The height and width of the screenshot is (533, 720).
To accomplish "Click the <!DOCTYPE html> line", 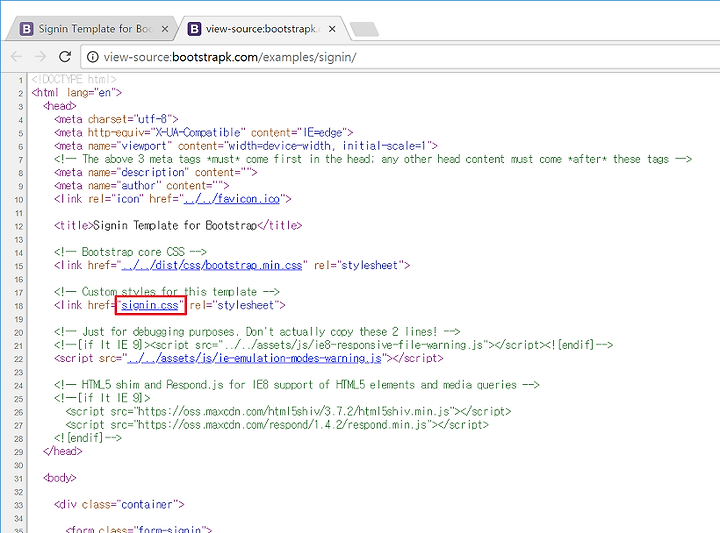I will coord(74,79).
